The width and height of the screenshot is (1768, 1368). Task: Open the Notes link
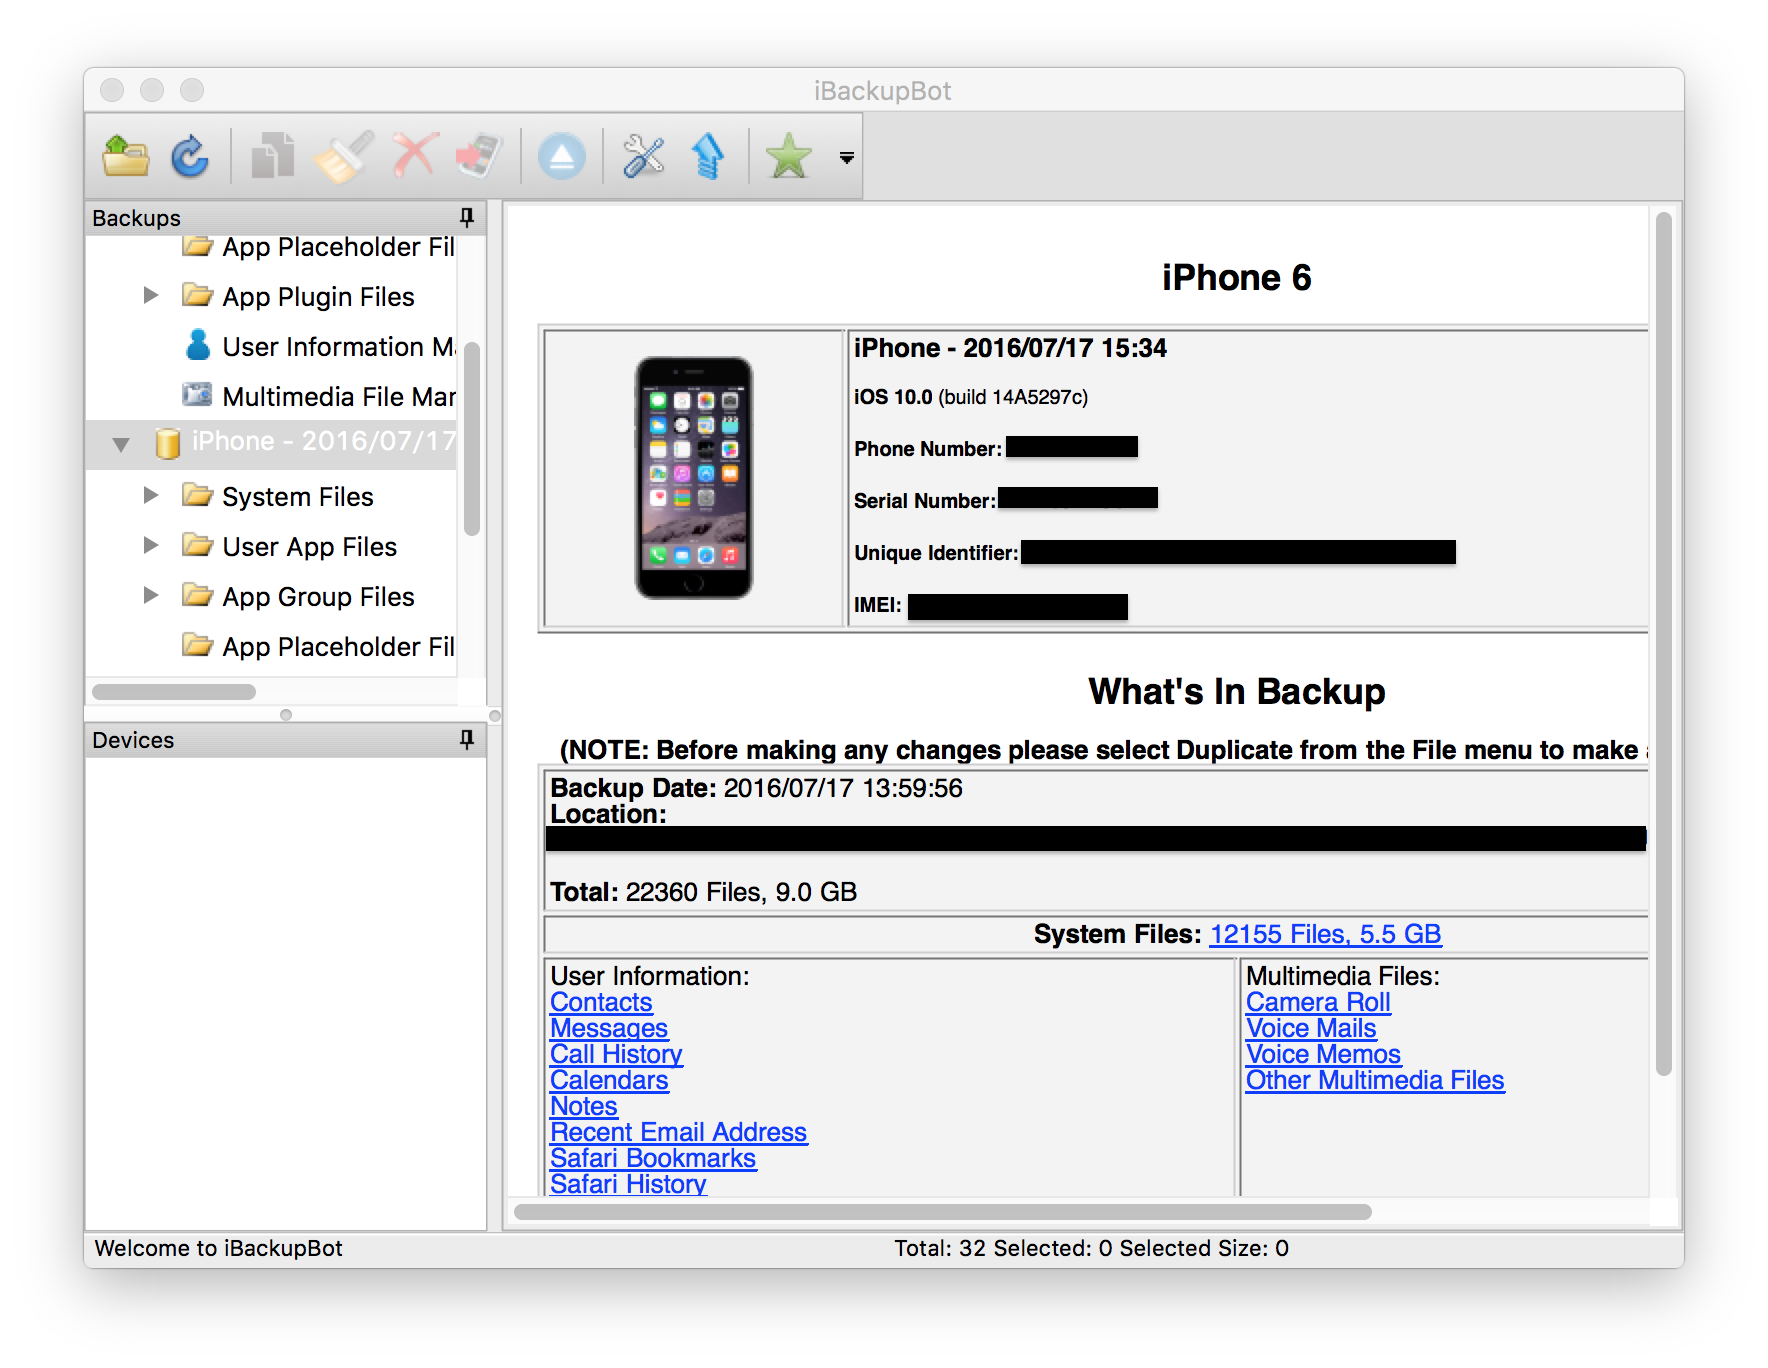click(584, 1106)
